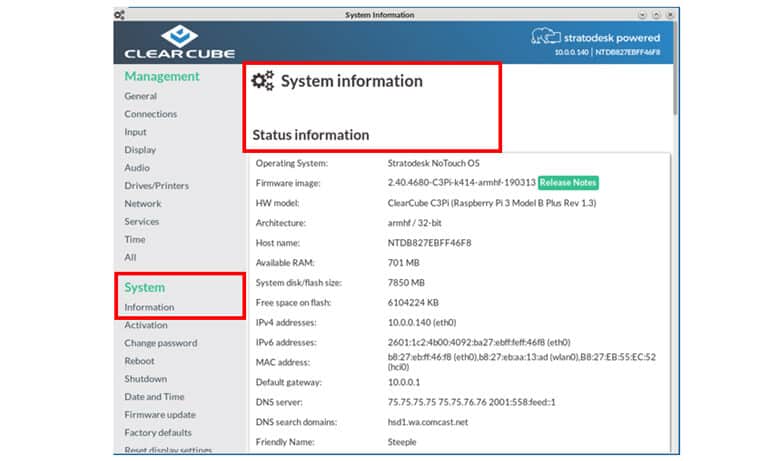Click the DNS server value 75.75.75.75
This screenshot has width=780, height=461.
(472, 402)
